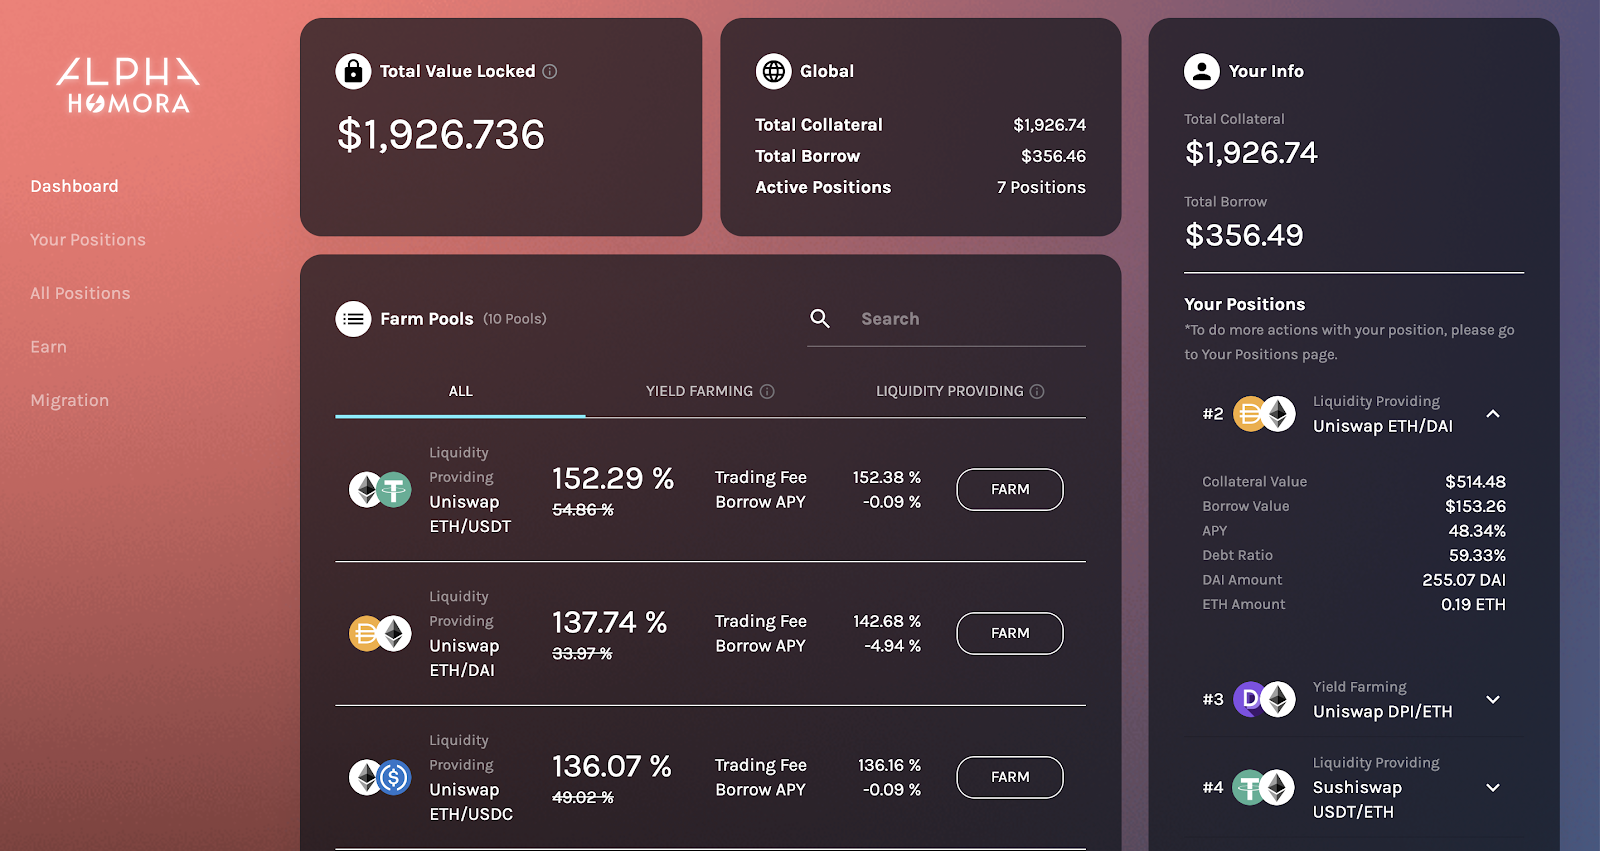Screen dimensions: 1600x851
Task: Open the Migration page in the sidebar
Action: tap(69, 400)
